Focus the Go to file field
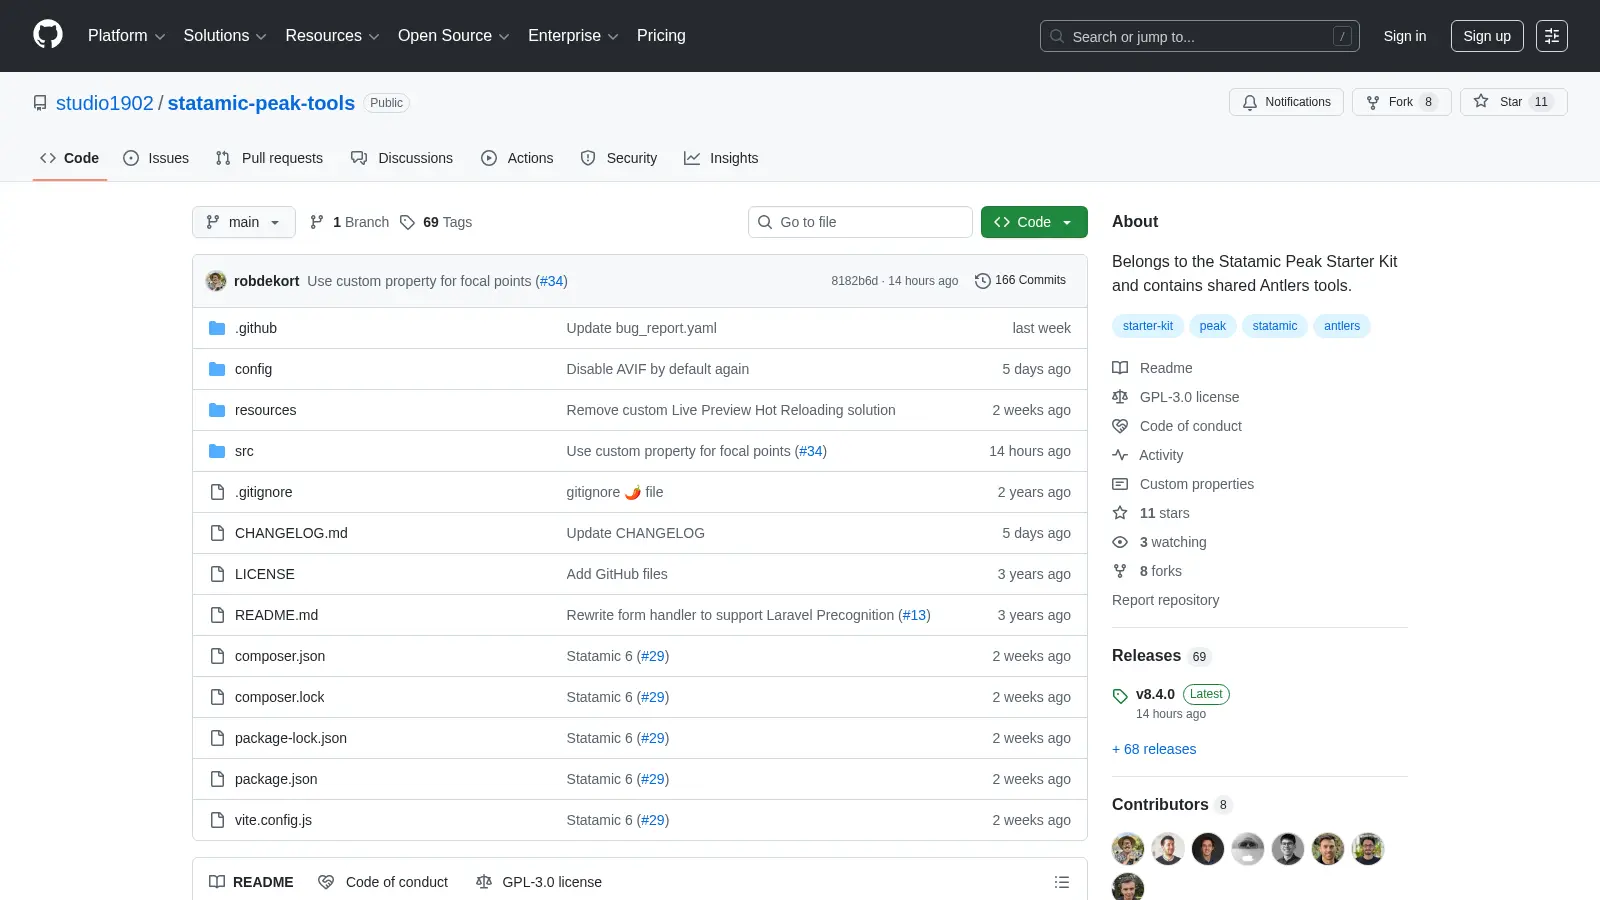The height and width of the screenshot is (900, 1600). 860,222
